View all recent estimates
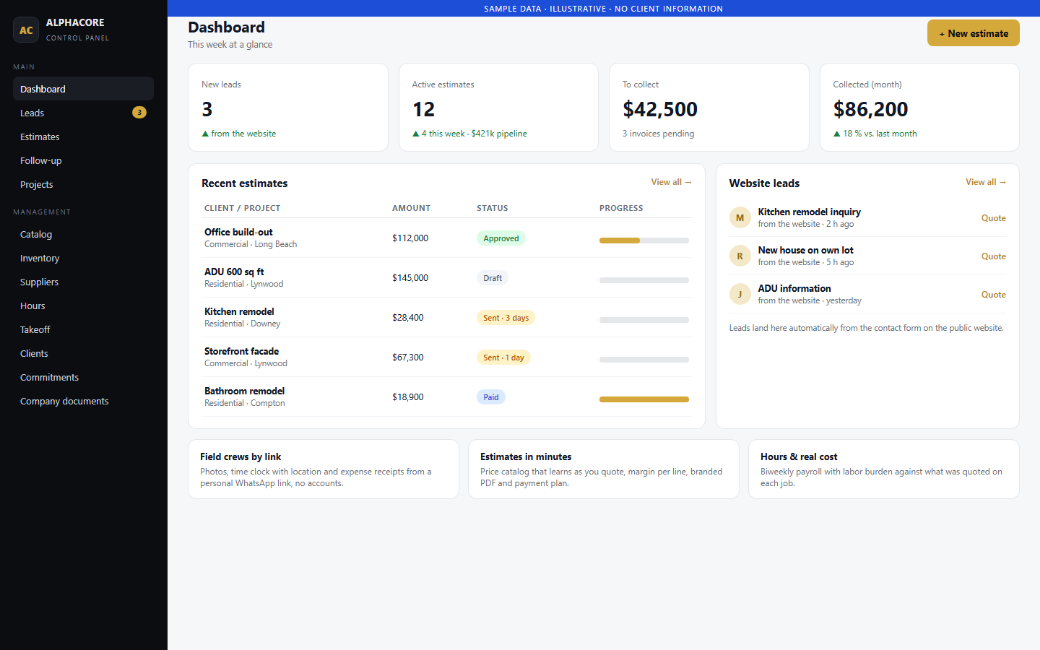 point(671,182)
